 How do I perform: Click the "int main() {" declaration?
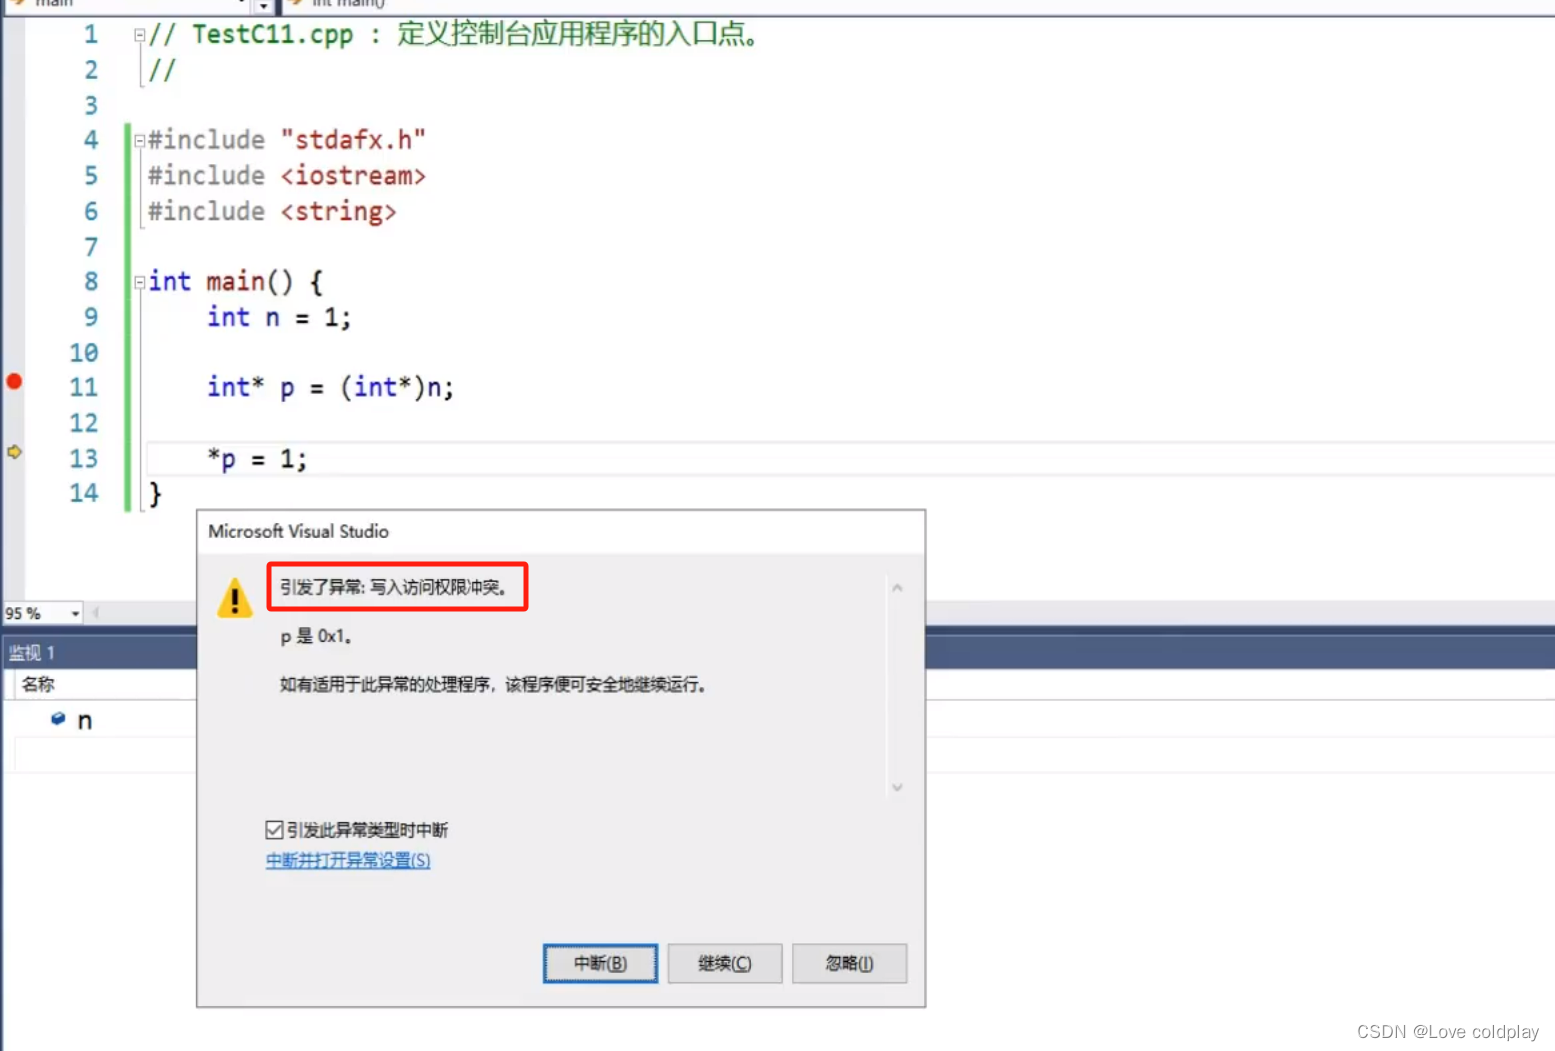235,282
